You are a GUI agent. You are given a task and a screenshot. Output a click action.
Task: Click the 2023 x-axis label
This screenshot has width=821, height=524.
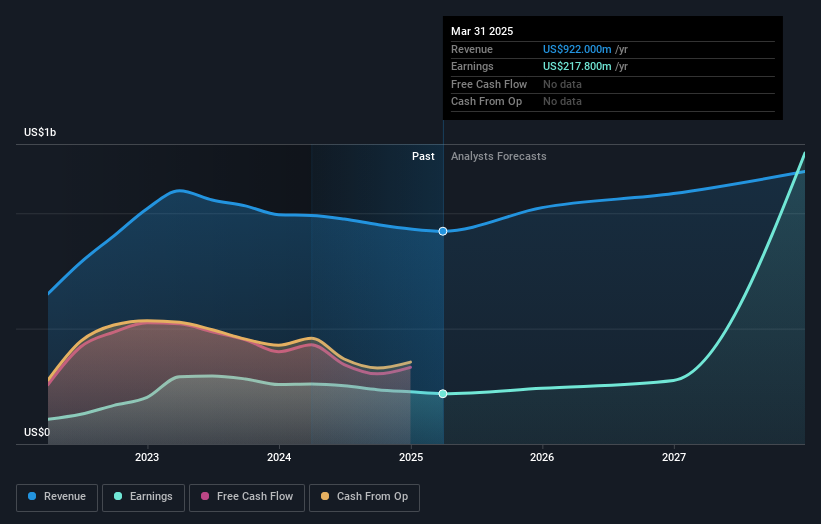point(147,458)
